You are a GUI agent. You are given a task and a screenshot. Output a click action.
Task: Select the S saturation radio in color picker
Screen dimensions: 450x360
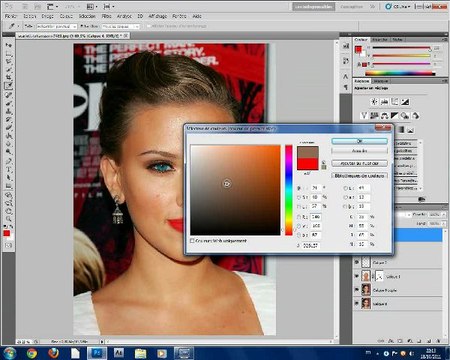point(299,197)
